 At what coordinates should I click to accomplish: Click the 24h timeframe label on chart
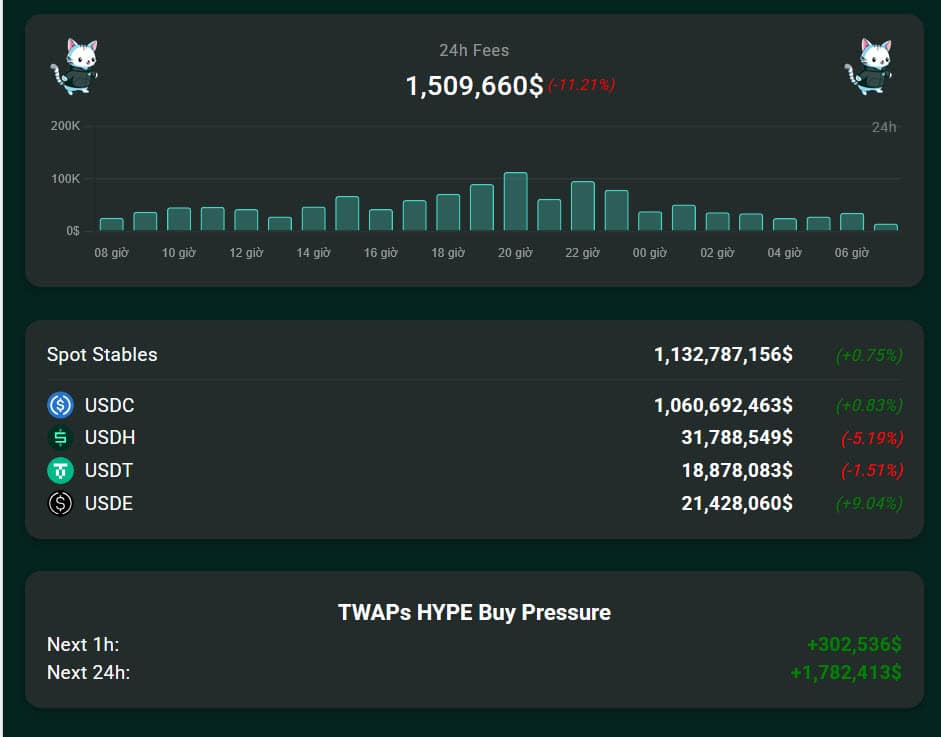pos(883,127)
